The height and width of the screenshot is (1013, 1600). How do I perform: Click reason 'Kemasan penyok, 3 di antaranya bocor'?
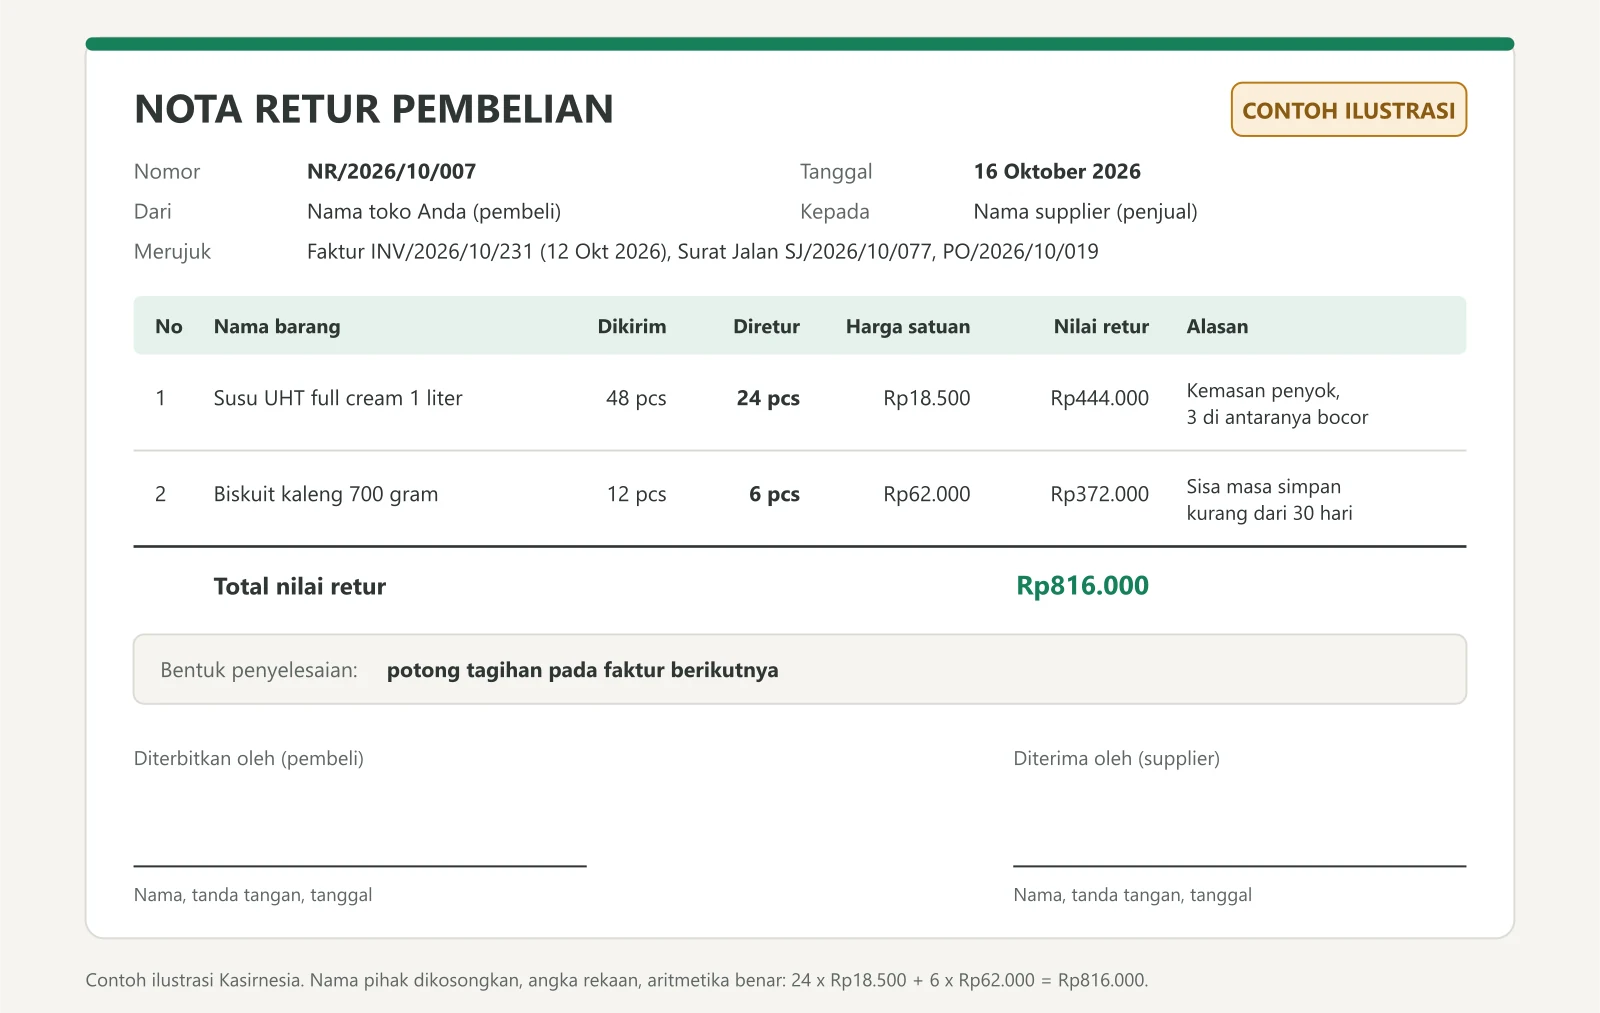click(1277, 404)
